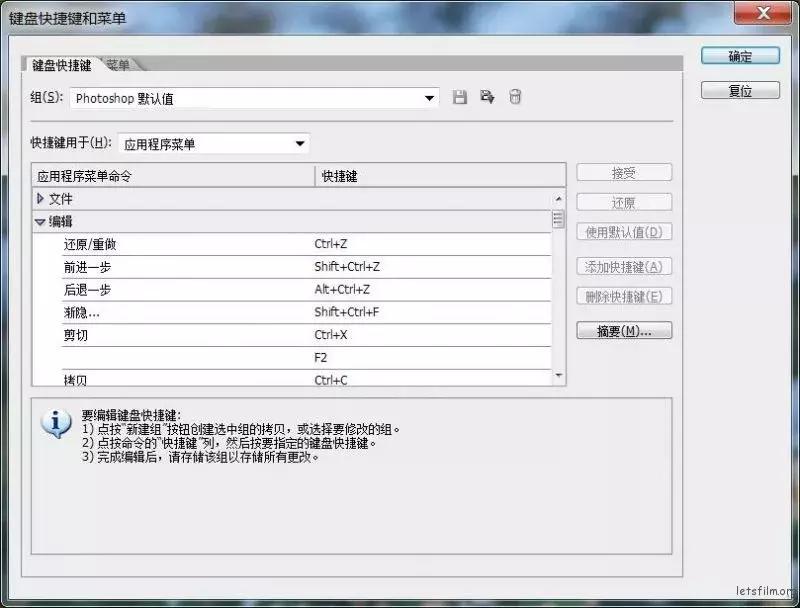The height and width of the screenshot is (608, 800).
Task: Click the 接受 button
Action: click(x=624, y=171)
